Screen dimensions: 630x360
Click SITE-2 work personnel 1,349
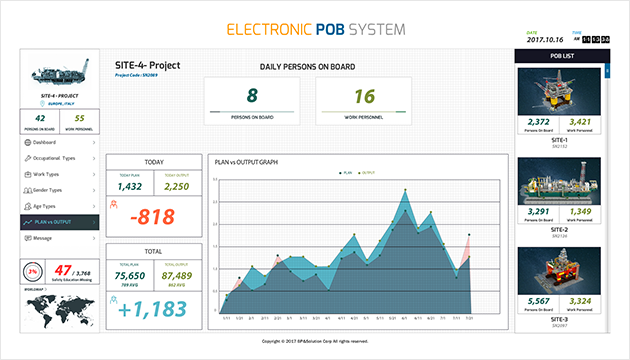click(580, 212)
